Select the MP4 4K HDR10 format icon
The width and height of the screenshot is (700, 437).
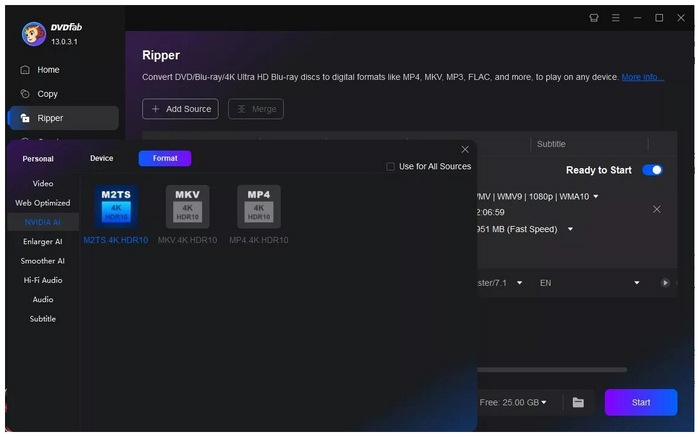coord(259,206)
